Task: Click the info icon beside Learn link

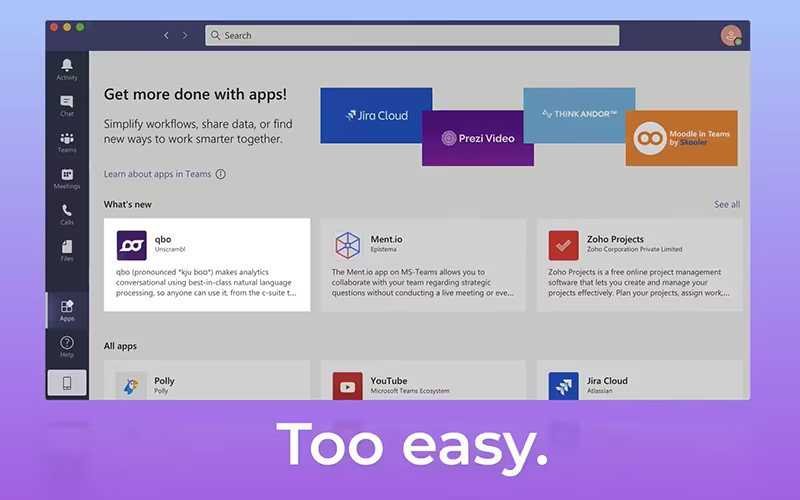Action: click(220, 174)
